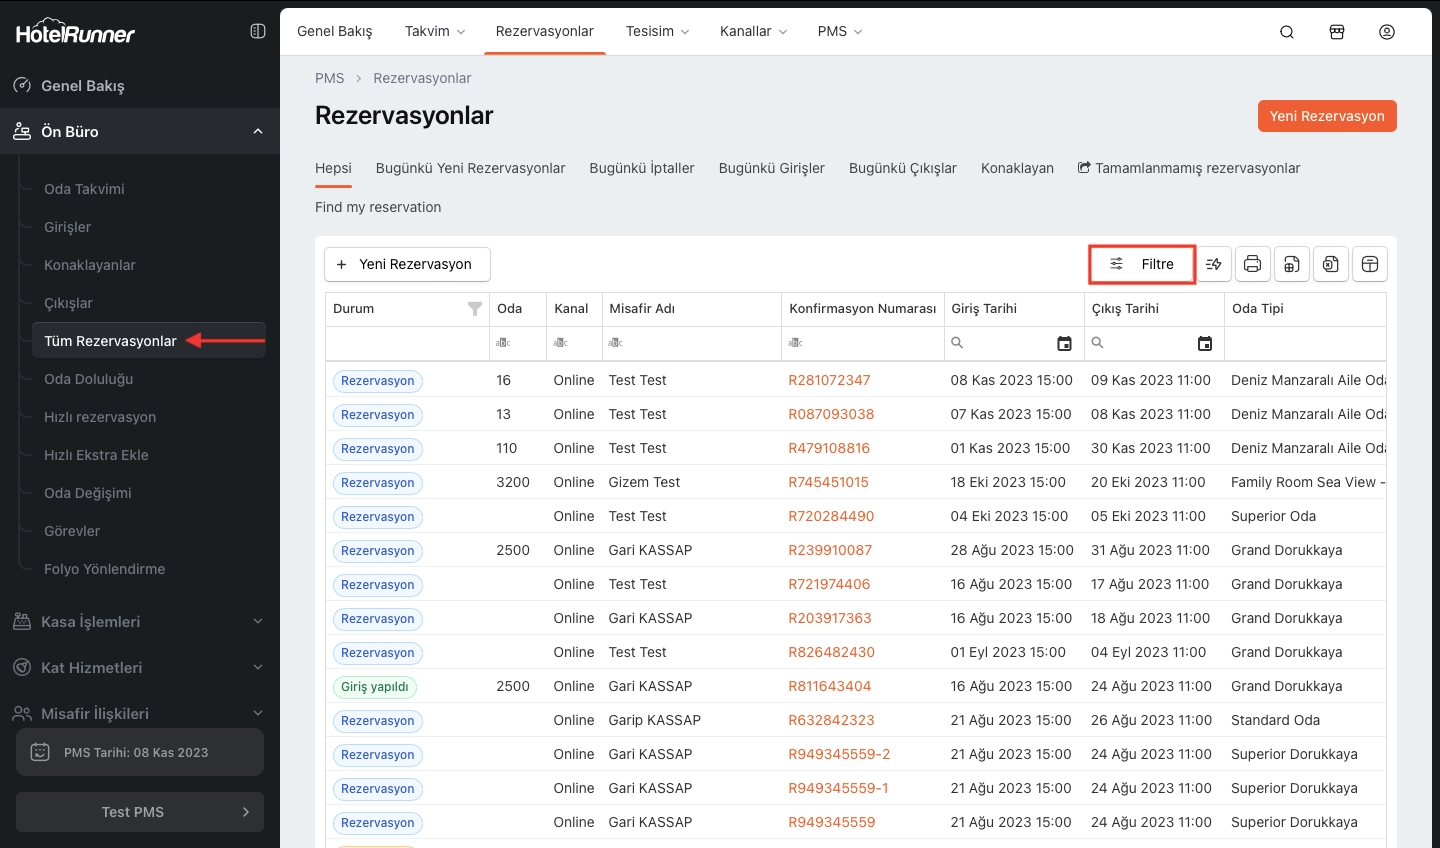Image resolution: width=1440 pixels, height=848 pixels.
Task: Collapse the Ön Büro sidebar section
Action: 258,131
